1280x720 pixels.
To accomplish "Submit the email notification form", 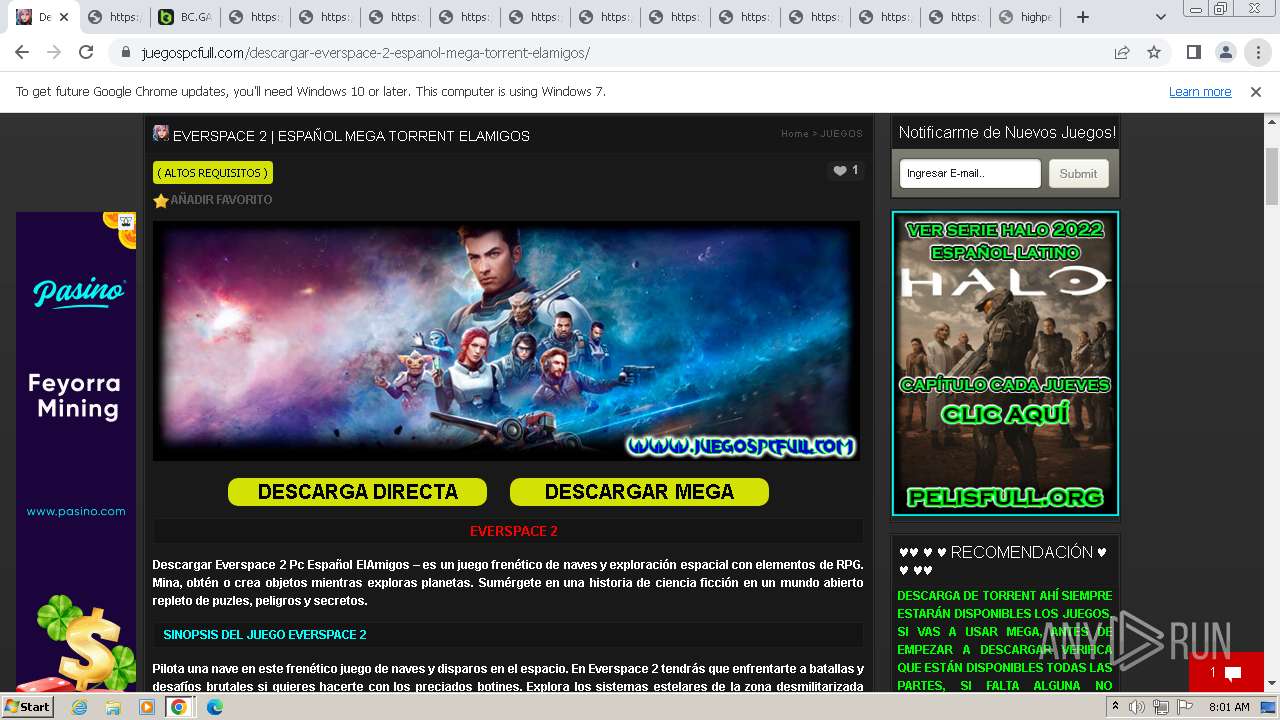I will (x=1078, y=173).
